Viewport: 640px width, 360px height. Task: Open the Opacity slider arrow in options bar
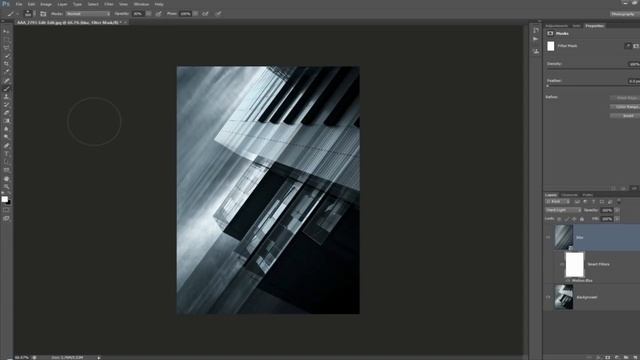click(149, 14)
